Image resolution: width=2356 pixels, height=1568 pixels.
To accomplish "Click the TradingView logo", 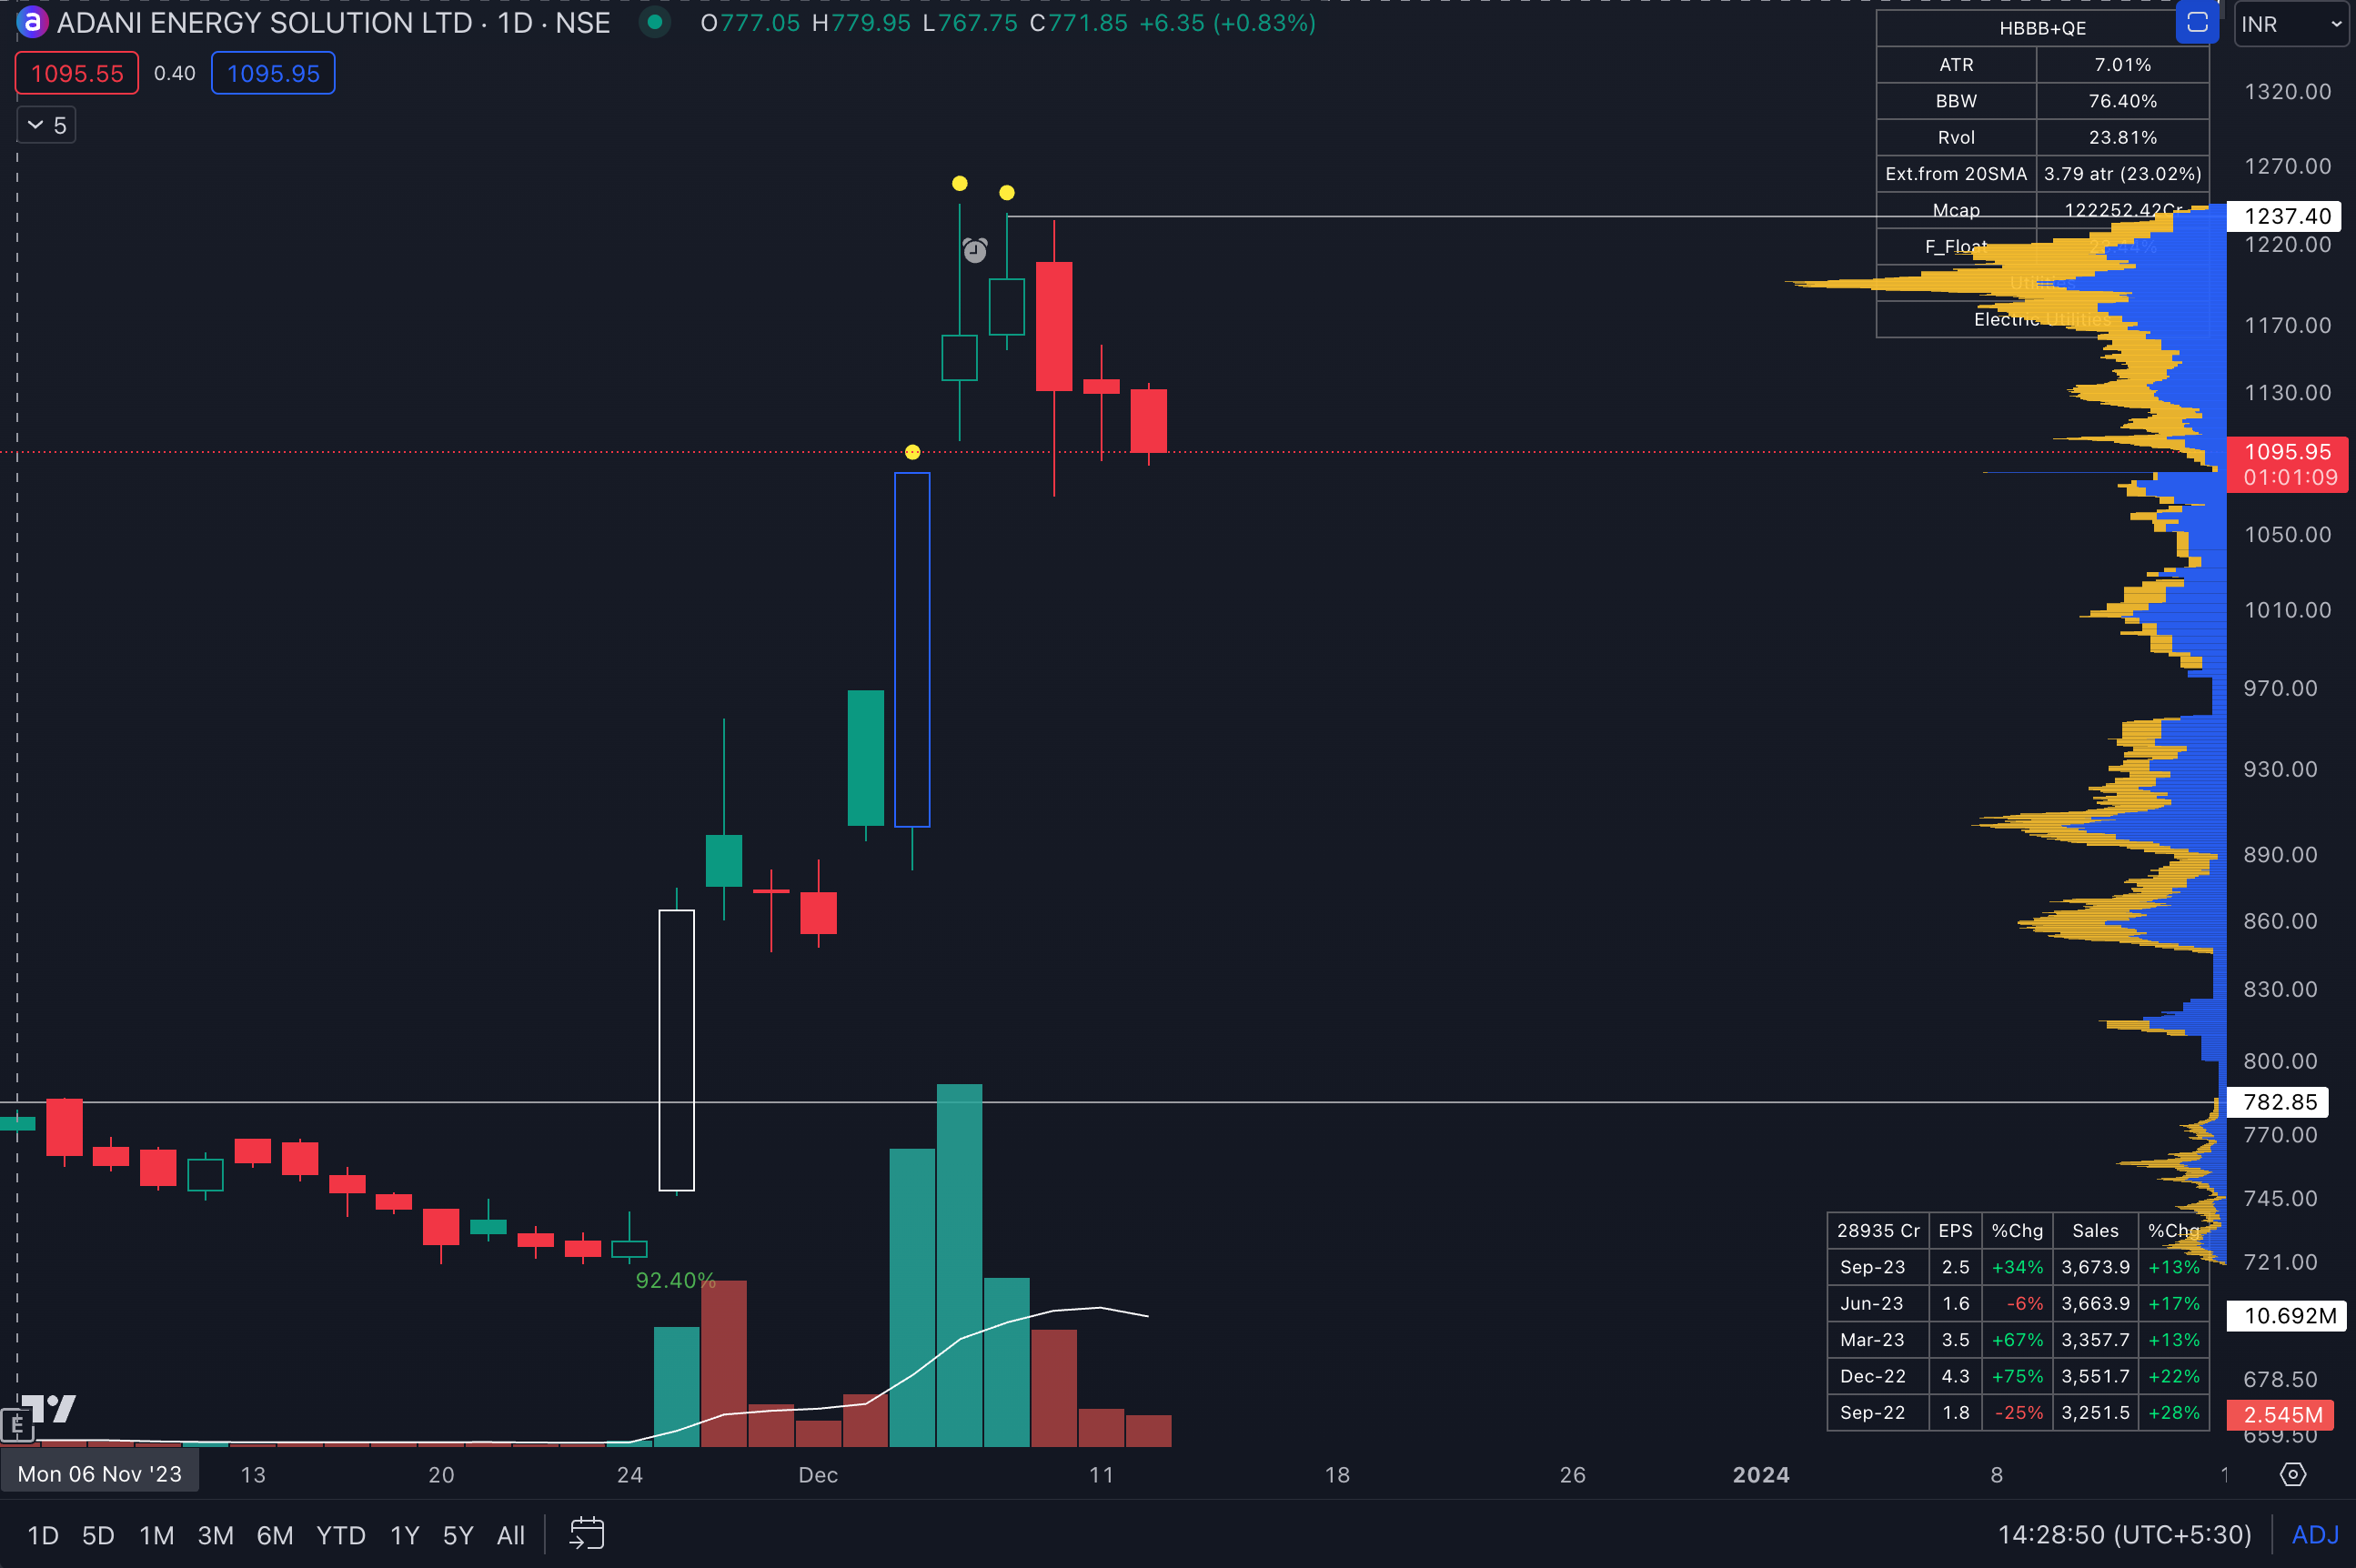I will [48, 1407].
